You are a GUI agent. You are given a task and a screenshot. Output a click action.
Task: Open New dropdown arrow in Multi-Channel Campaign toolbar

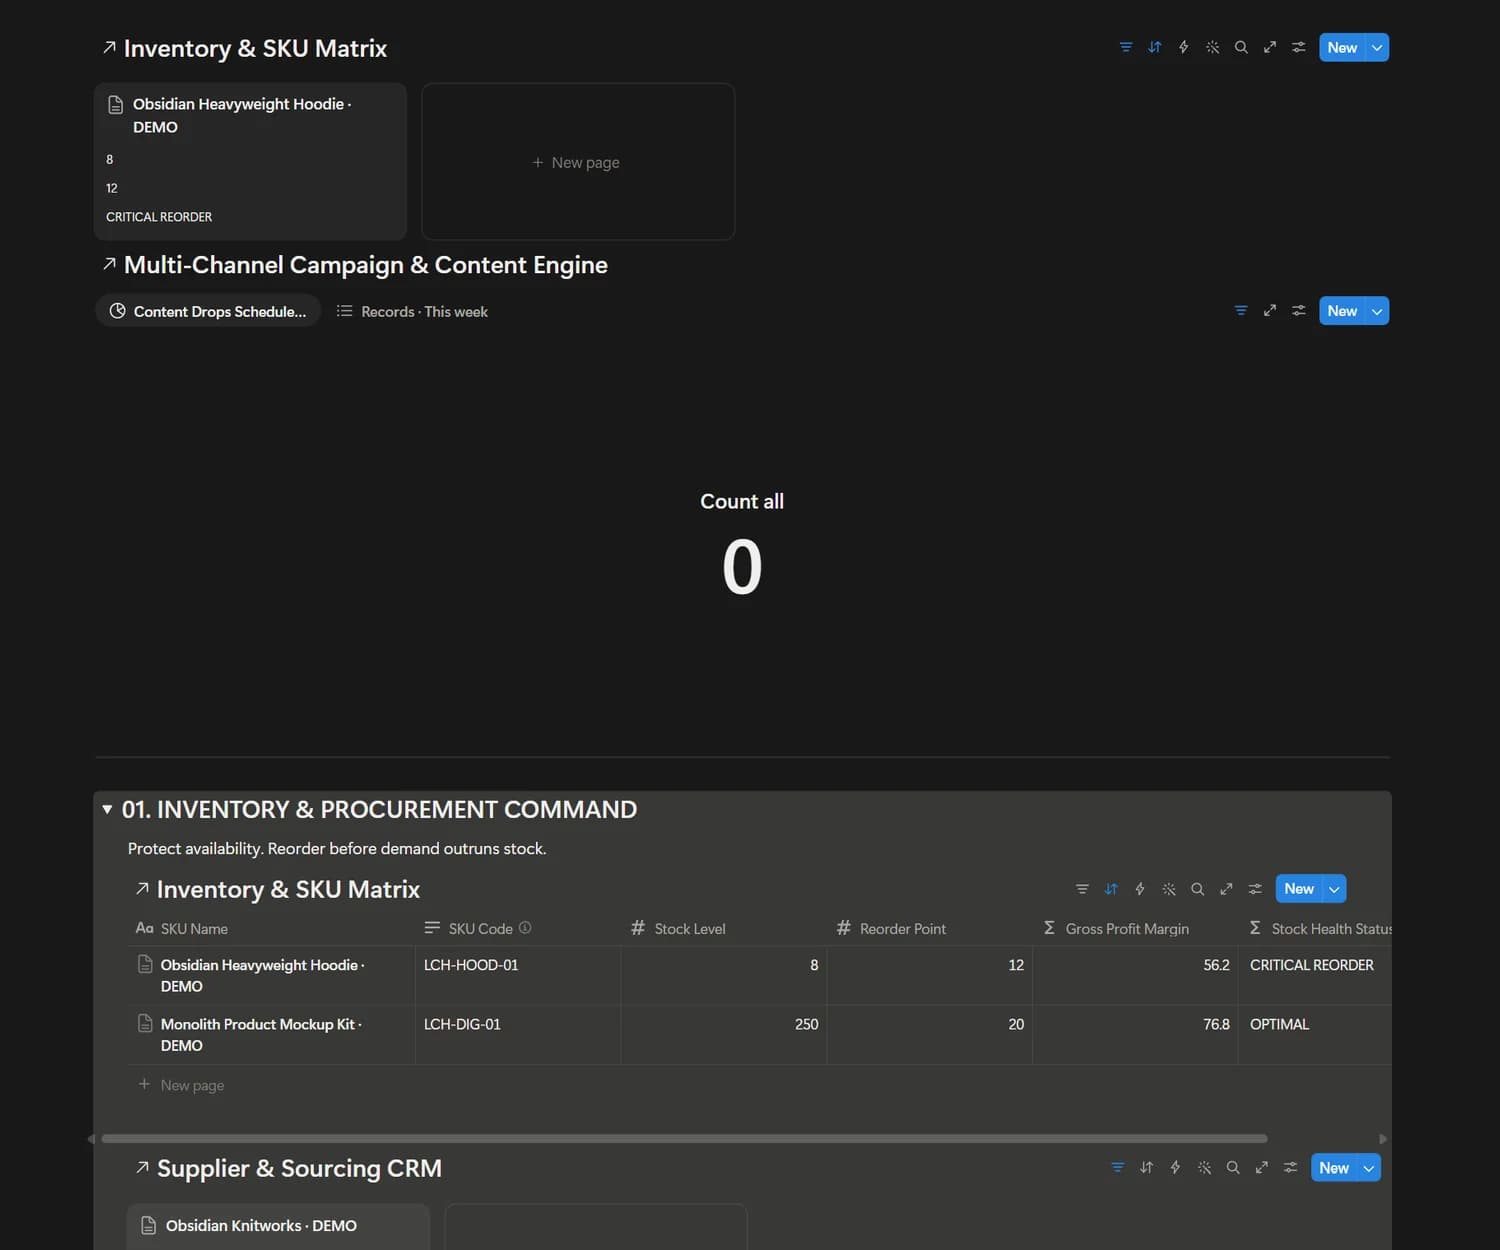coord(1377,311)
